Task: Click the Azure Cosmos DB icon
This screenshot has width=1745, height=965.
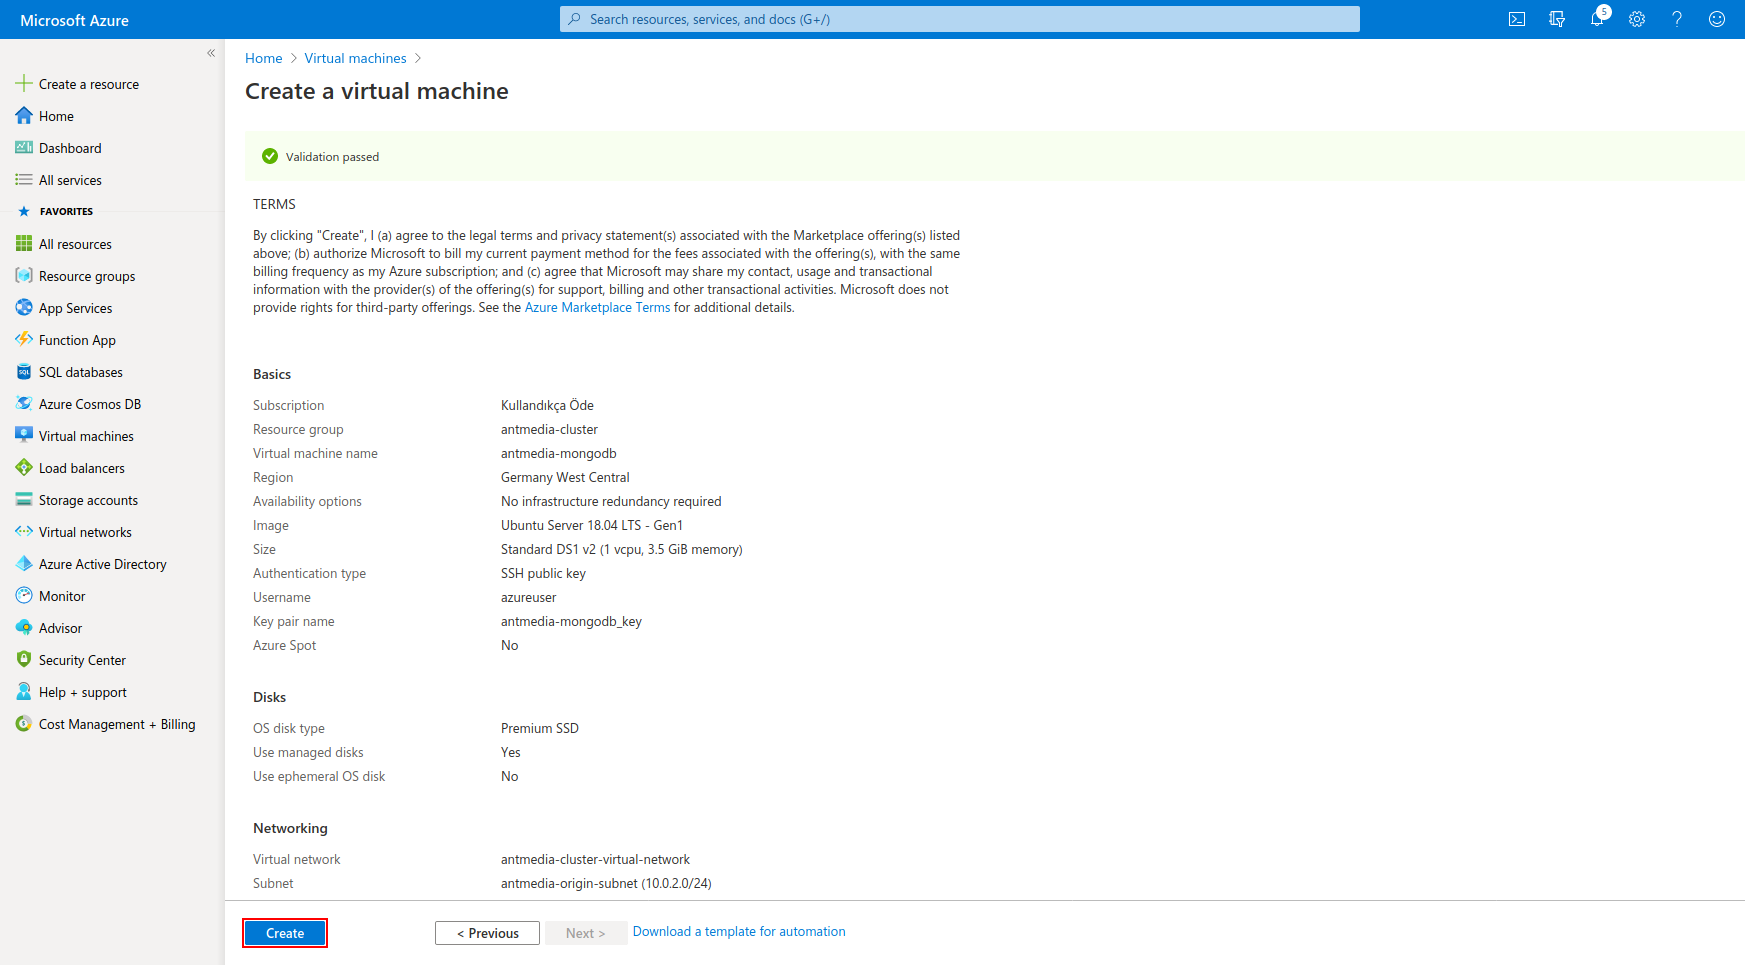Action: 24,404
